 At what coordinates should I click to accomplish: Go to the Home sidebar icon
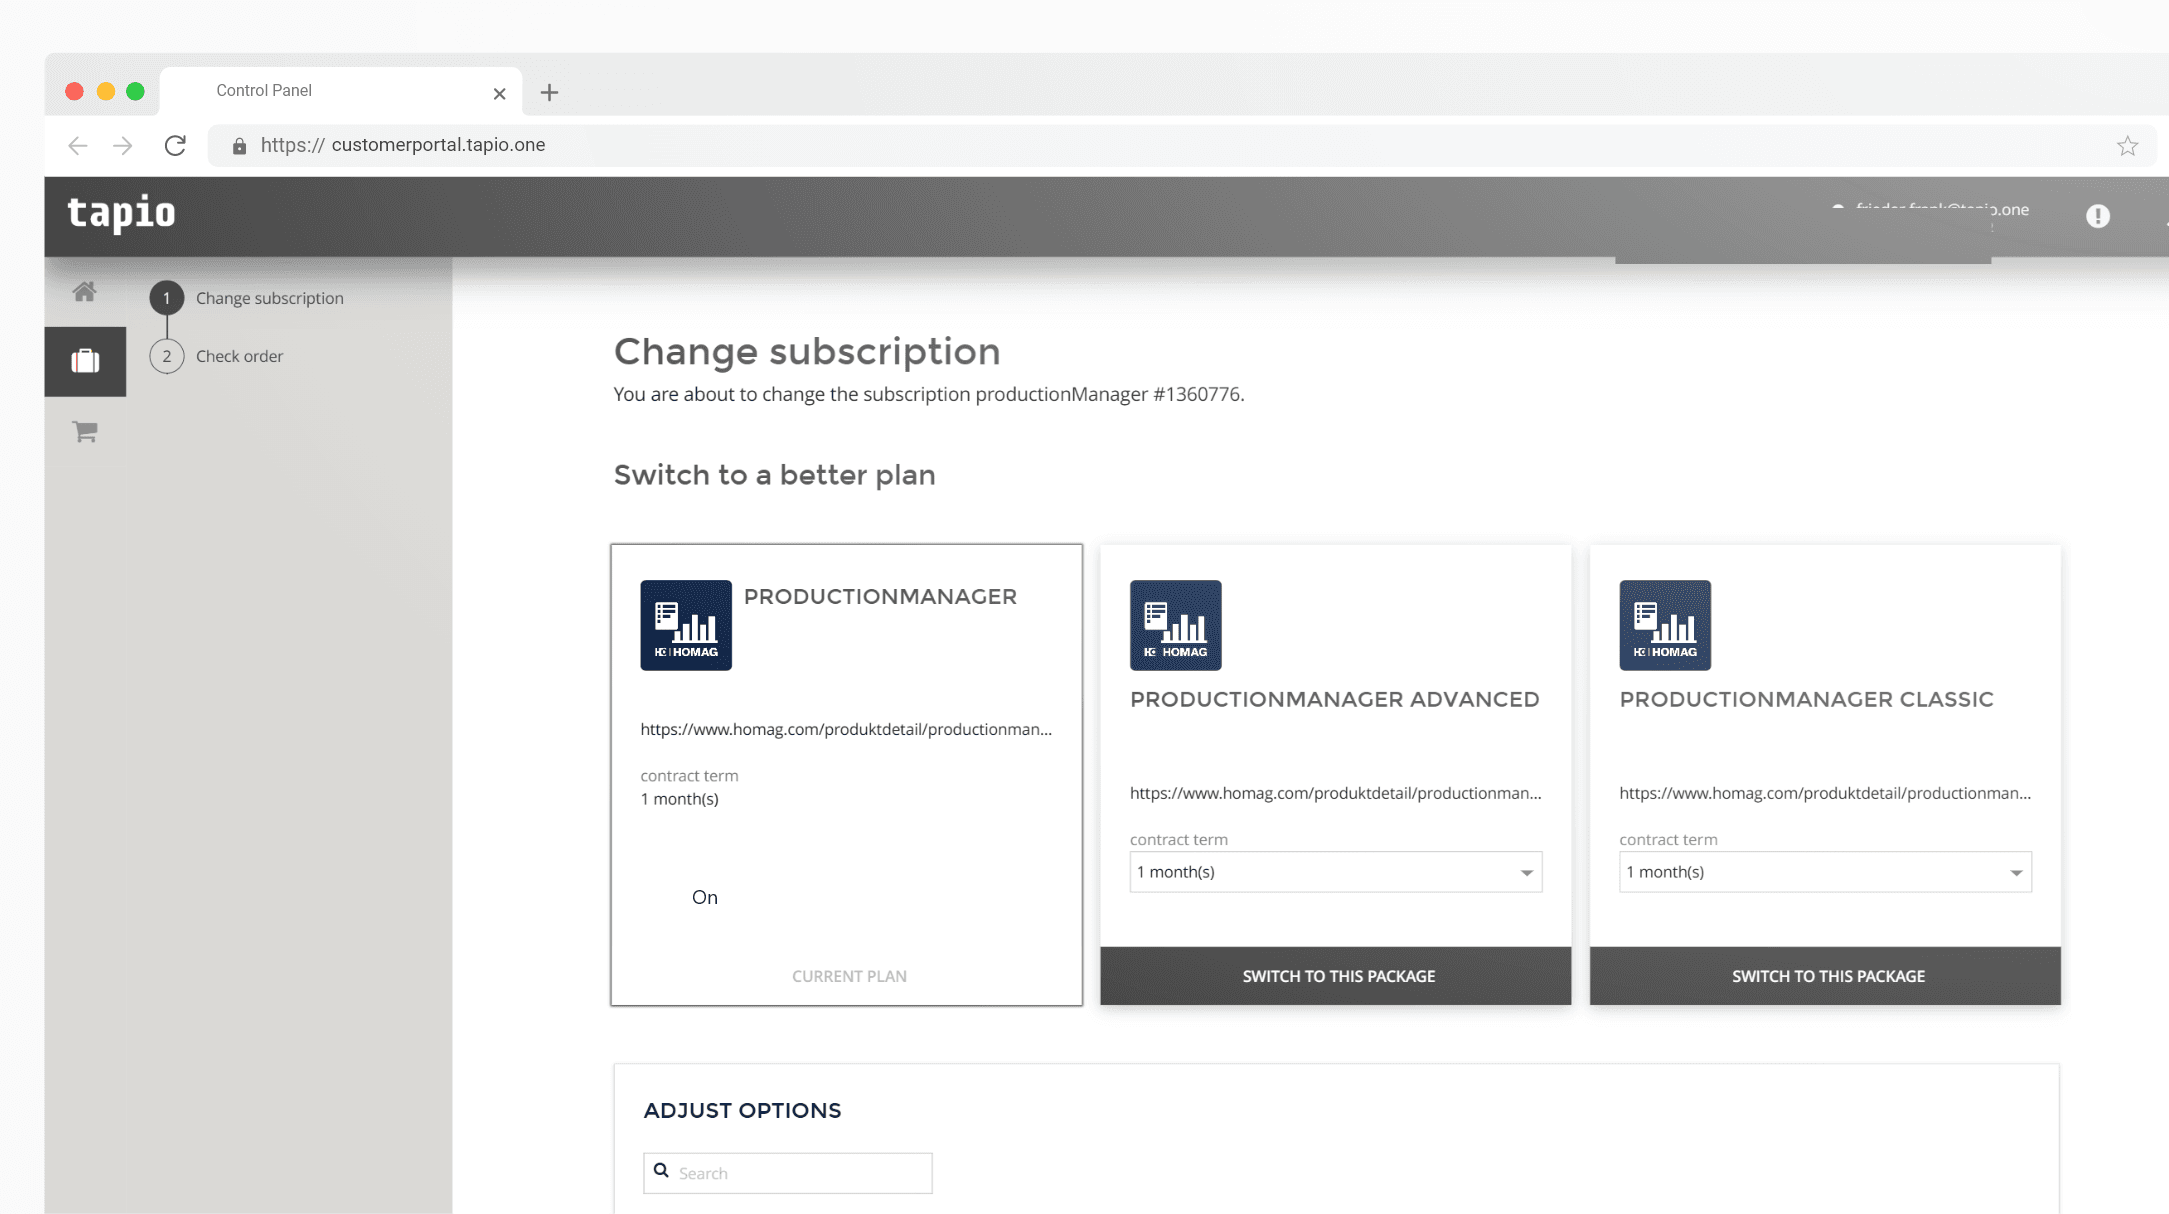click(x=84, y=292)
